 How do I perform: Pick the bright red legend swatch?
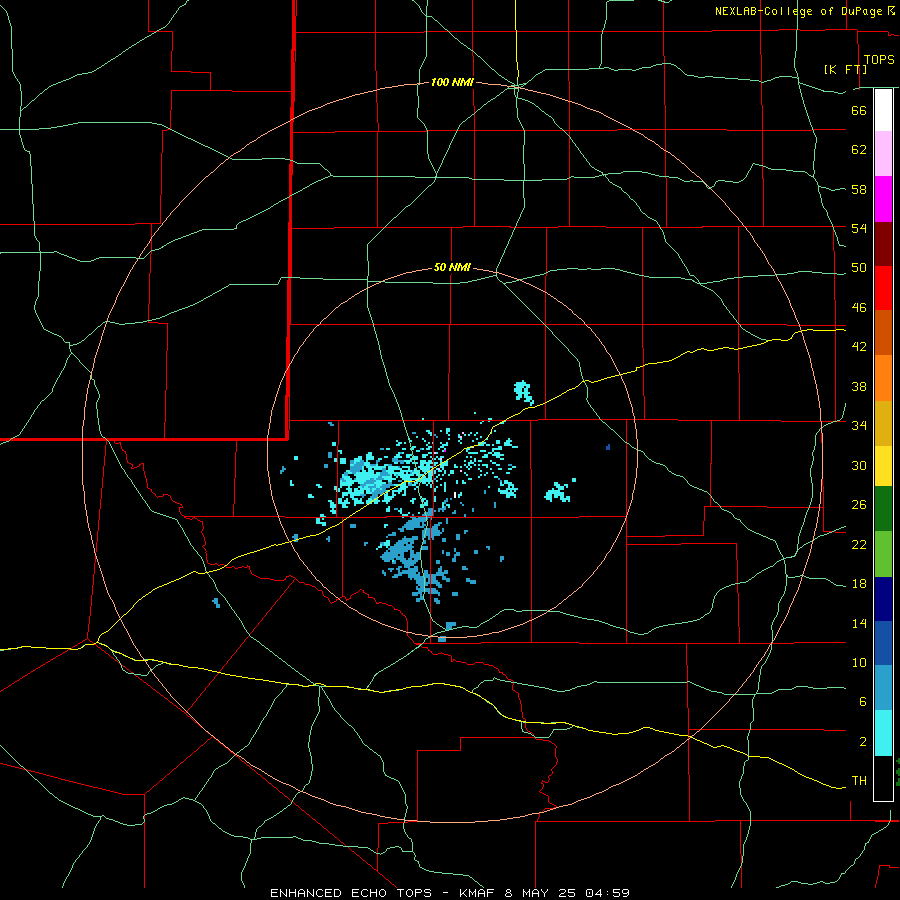pyautogui.click(x=883, y=288)
